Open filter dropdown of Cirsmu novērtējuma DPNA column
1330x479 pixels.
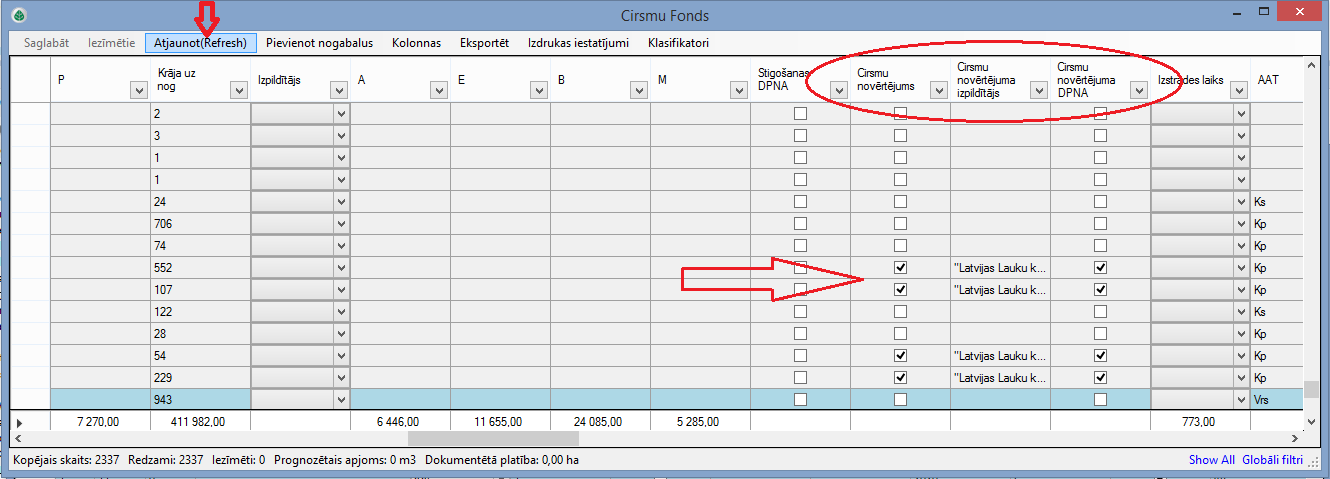click(x=1139, y=90)
